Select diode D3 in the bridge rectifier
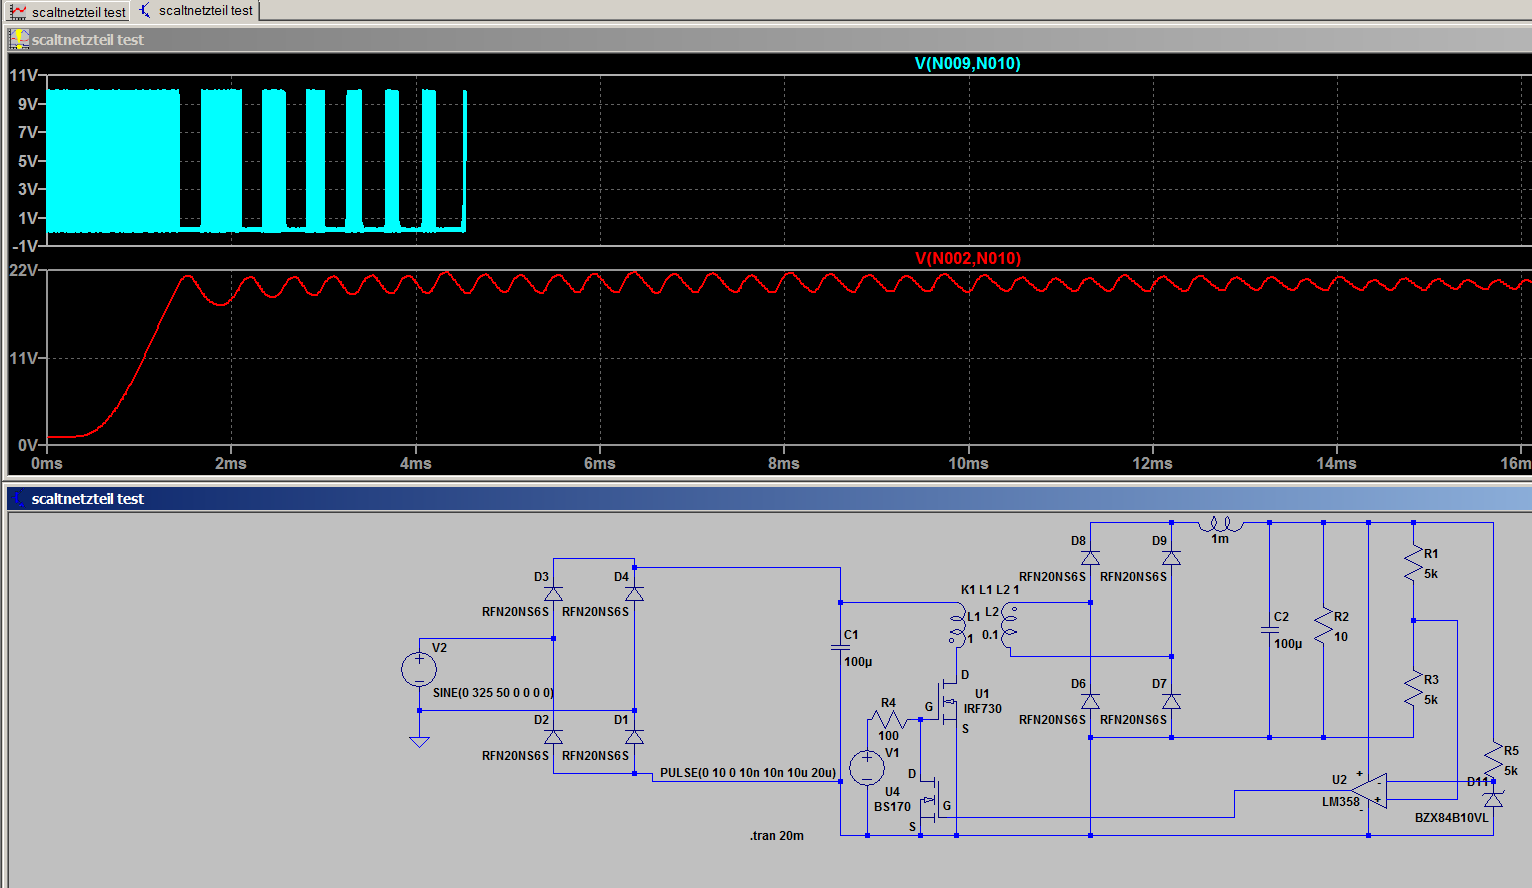The width and height of the screenshot is (1532, 888). pyautogui.click(x=553, y=593)
